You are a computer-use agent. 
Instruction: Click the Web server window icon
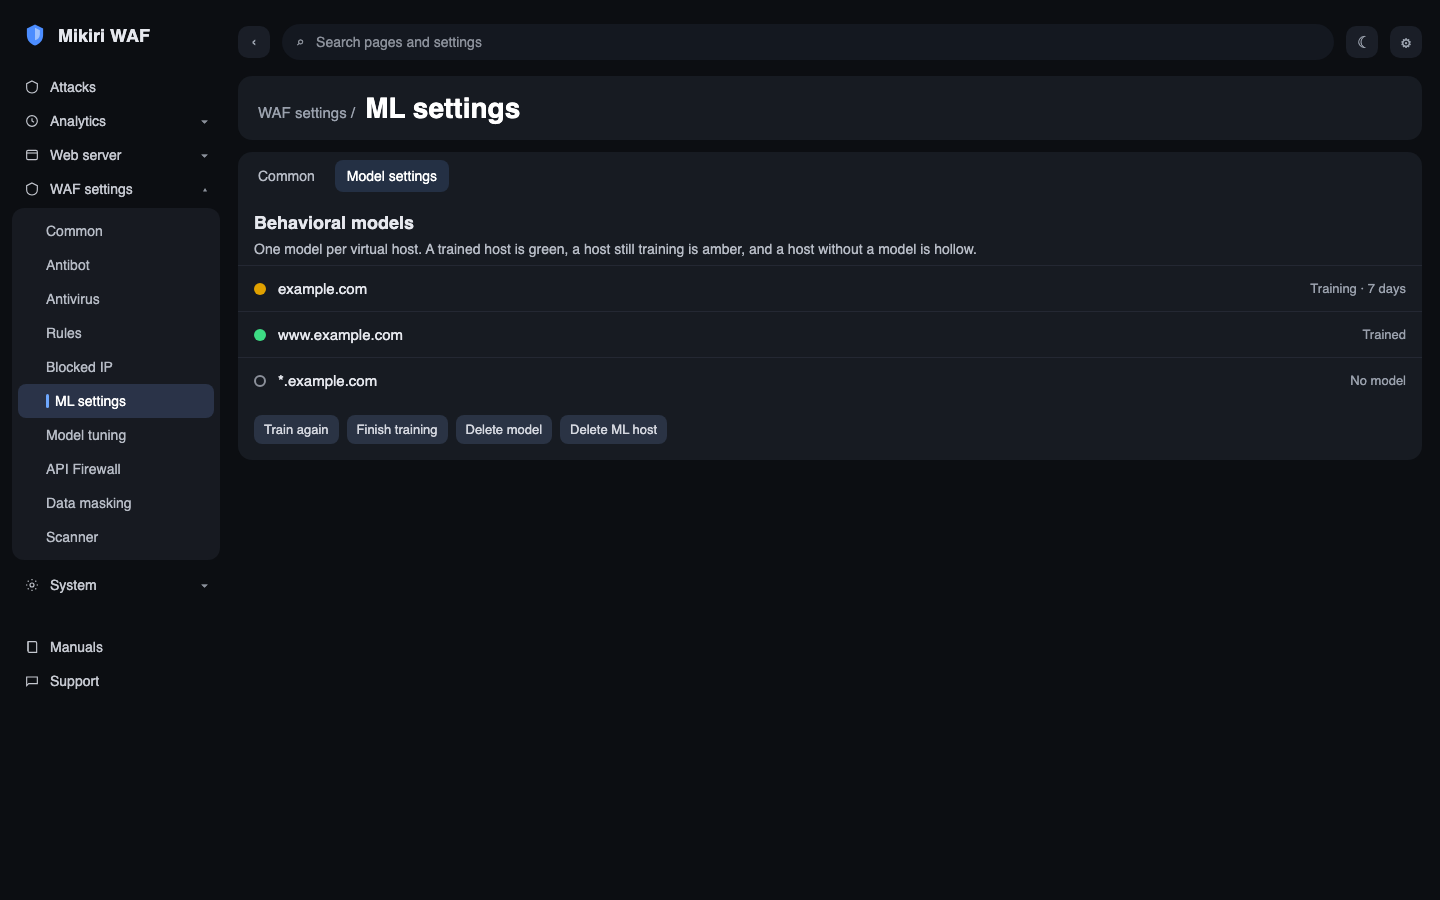pos(32,155)
